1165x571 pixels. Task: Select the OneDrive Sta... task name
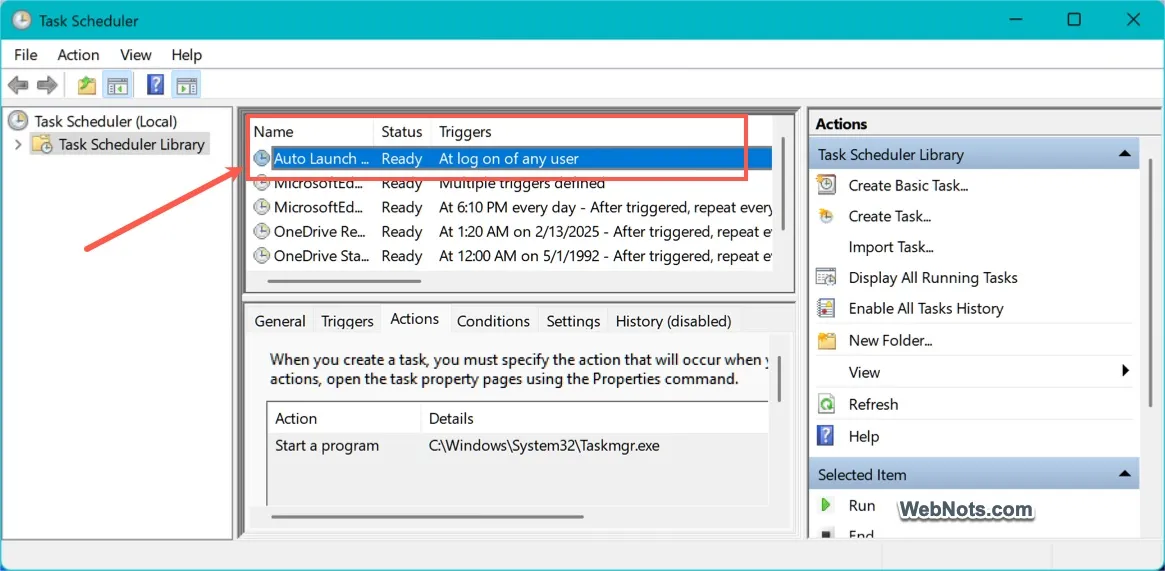click(321, 256)
